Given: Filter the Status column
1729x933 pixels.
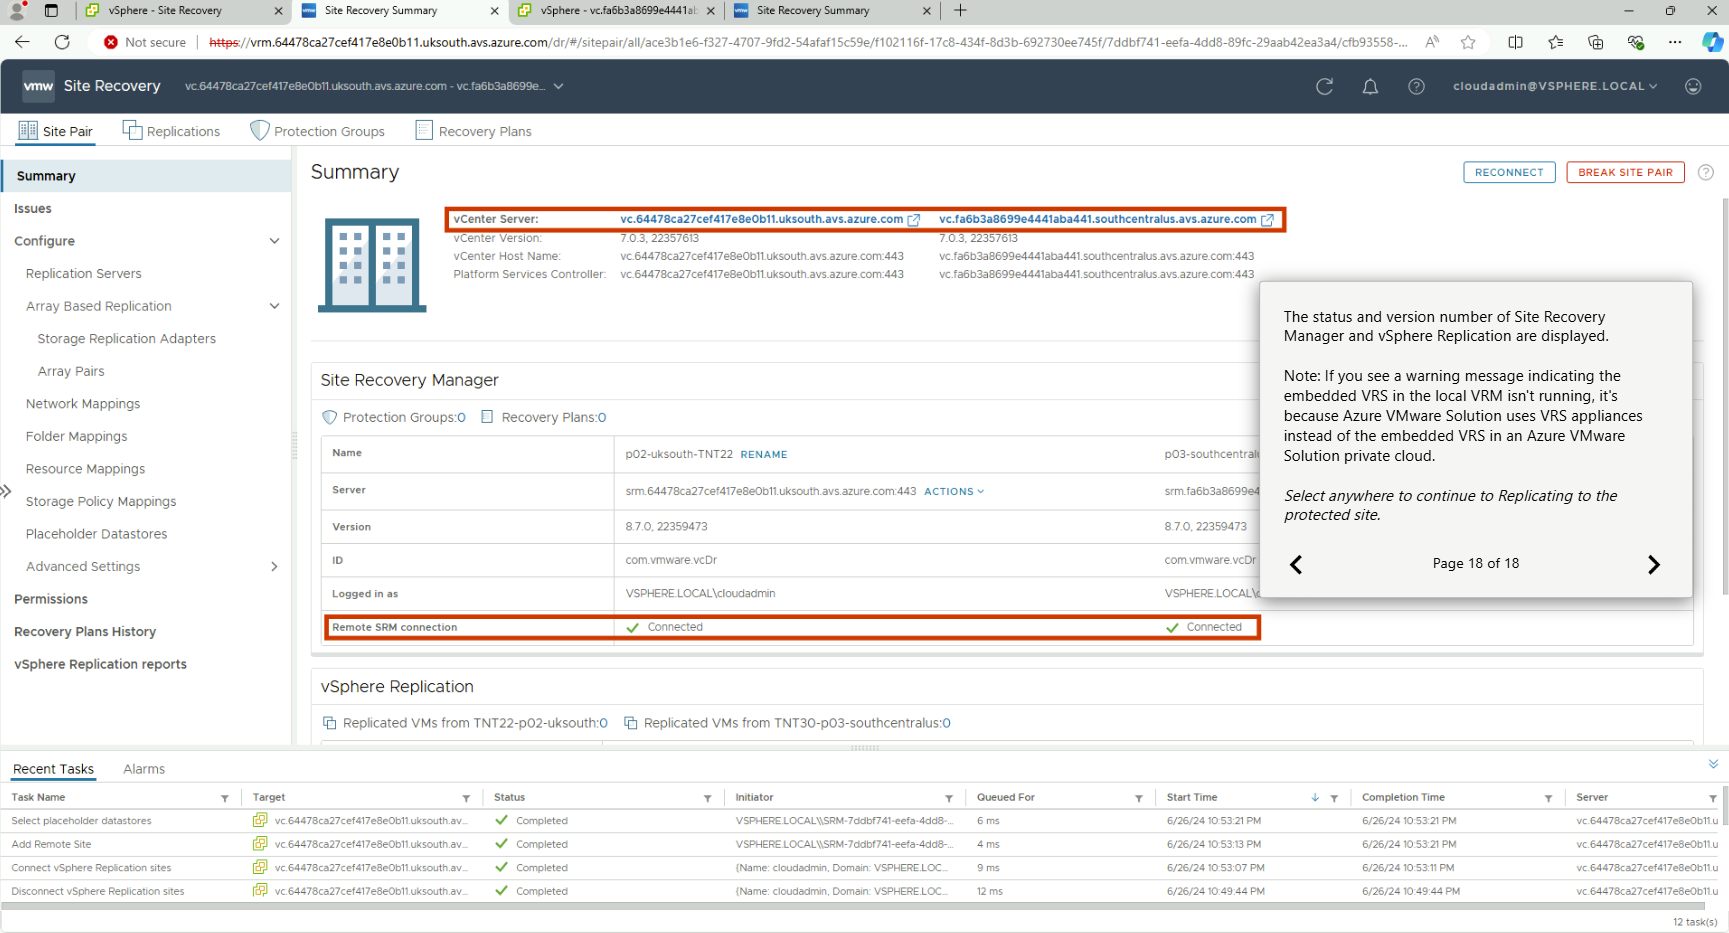Looking at the screenshot, I should click(x=707, y=798).
